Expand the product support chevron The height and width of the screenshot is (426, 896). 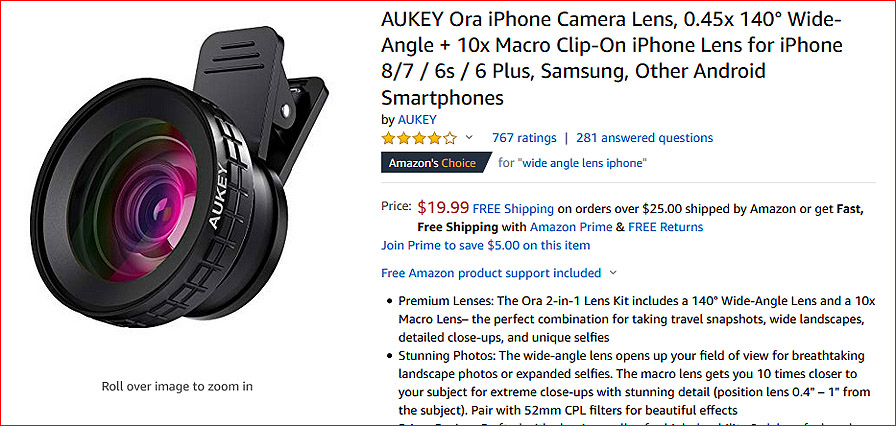point(613,273)
